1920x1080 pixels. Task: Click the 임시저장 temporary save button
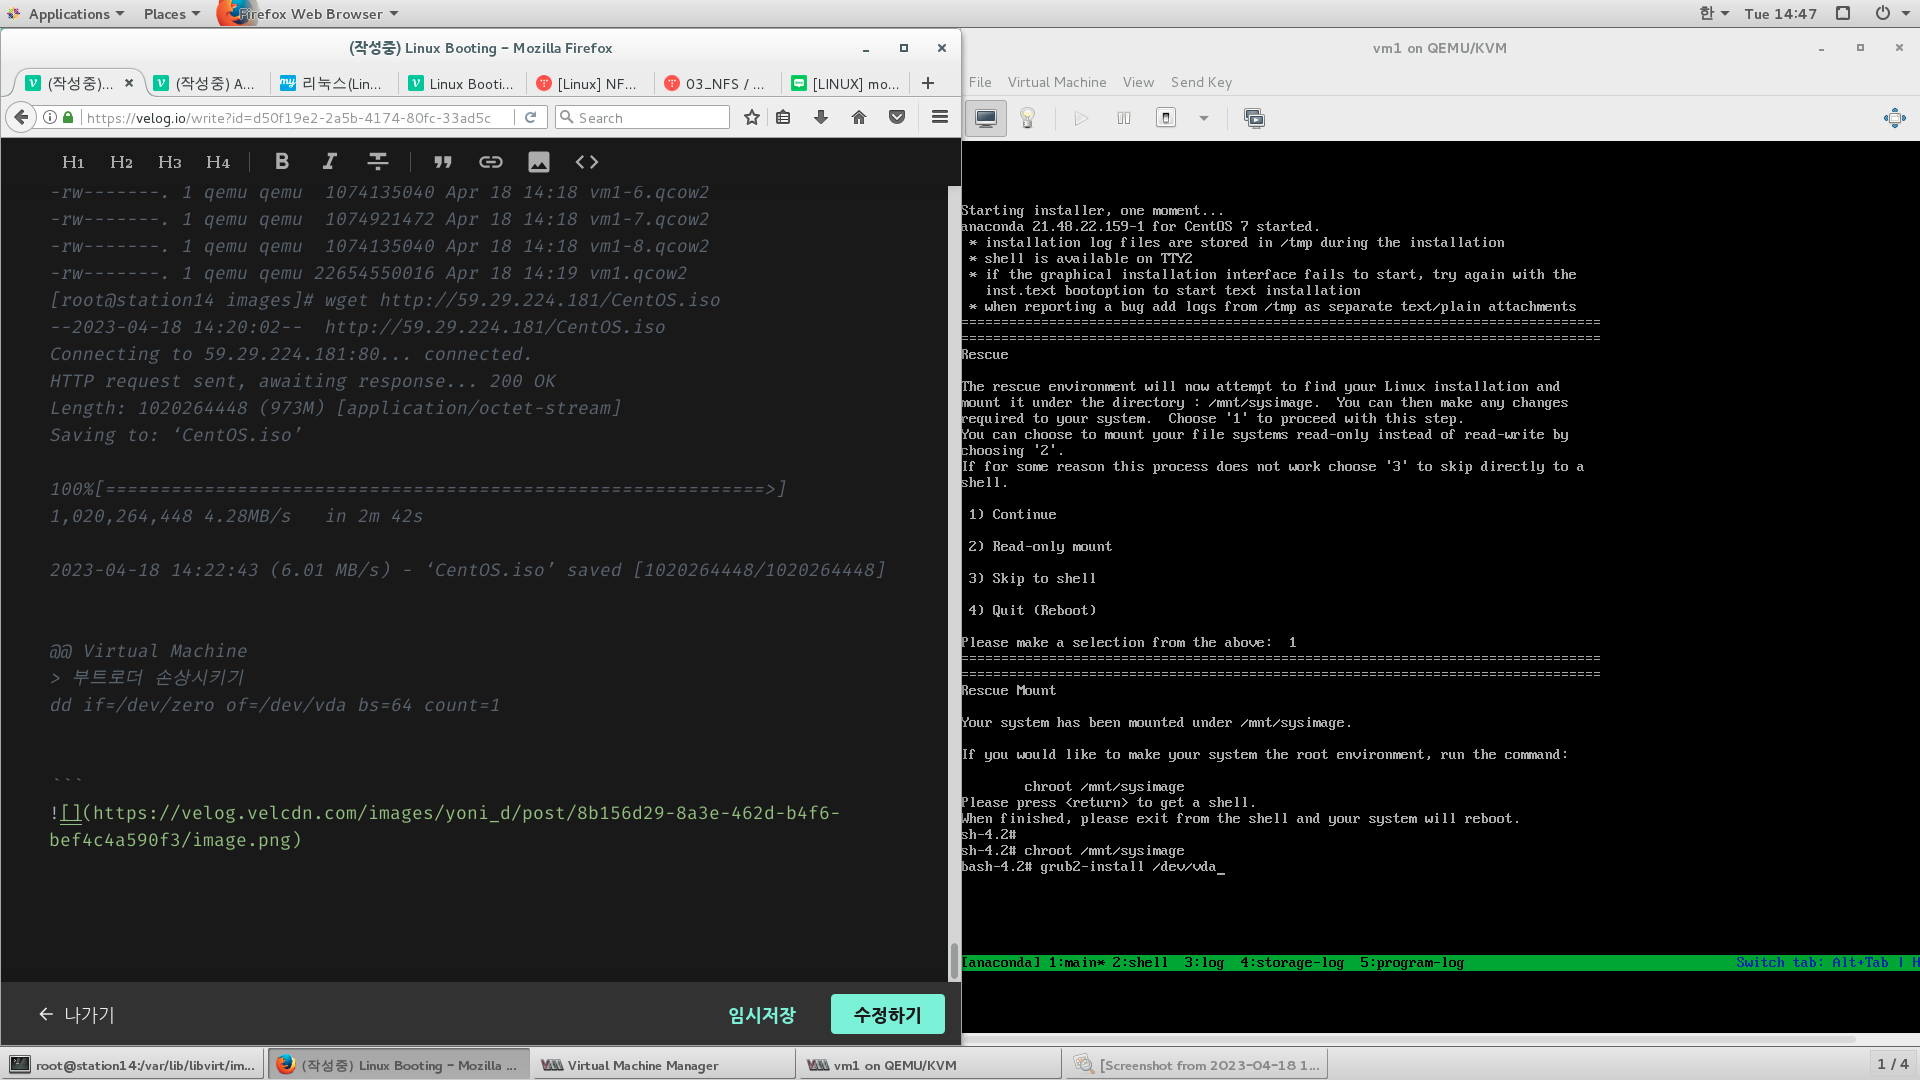tap(761, 1014)
